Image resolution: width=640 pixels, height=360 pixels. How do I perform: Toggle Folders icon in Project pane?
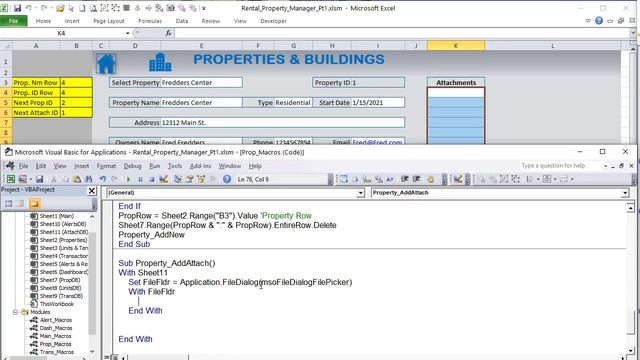34,203
